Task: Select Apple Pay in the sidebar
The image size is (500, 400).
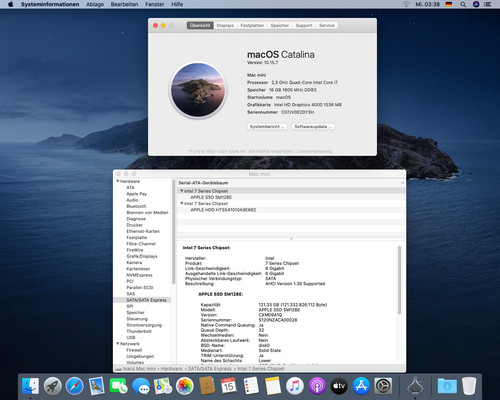Action: 137,194
